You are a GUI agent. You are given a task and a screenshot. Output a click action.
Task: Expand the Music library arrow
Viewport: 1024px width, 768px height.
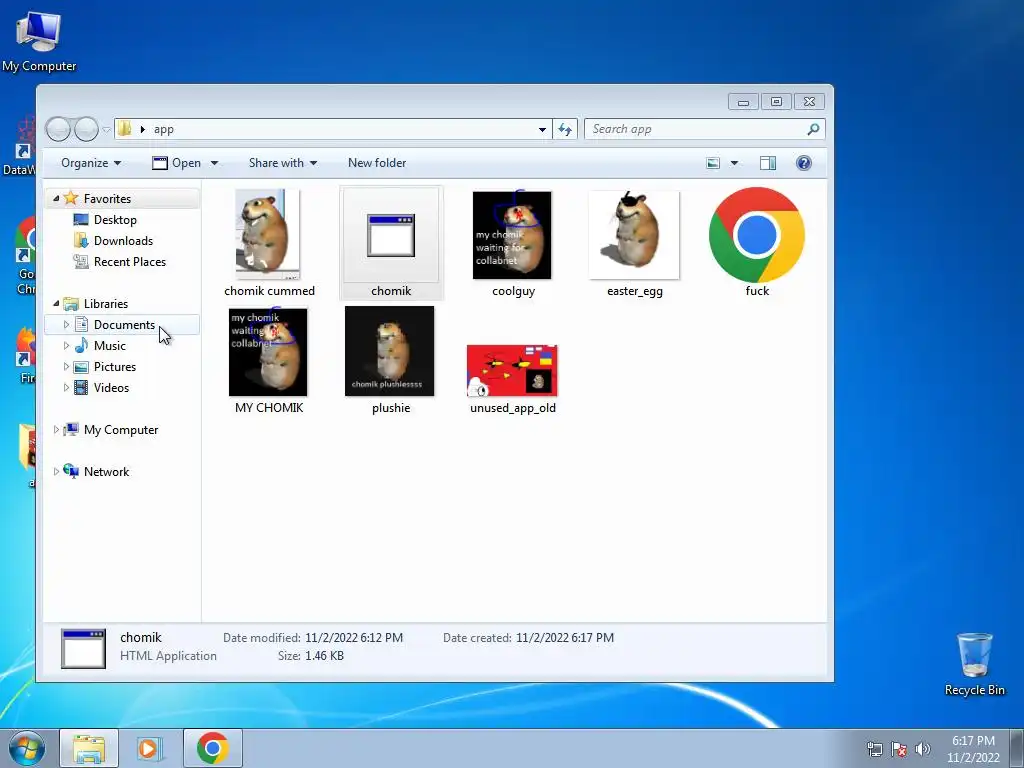pos(66,345)
